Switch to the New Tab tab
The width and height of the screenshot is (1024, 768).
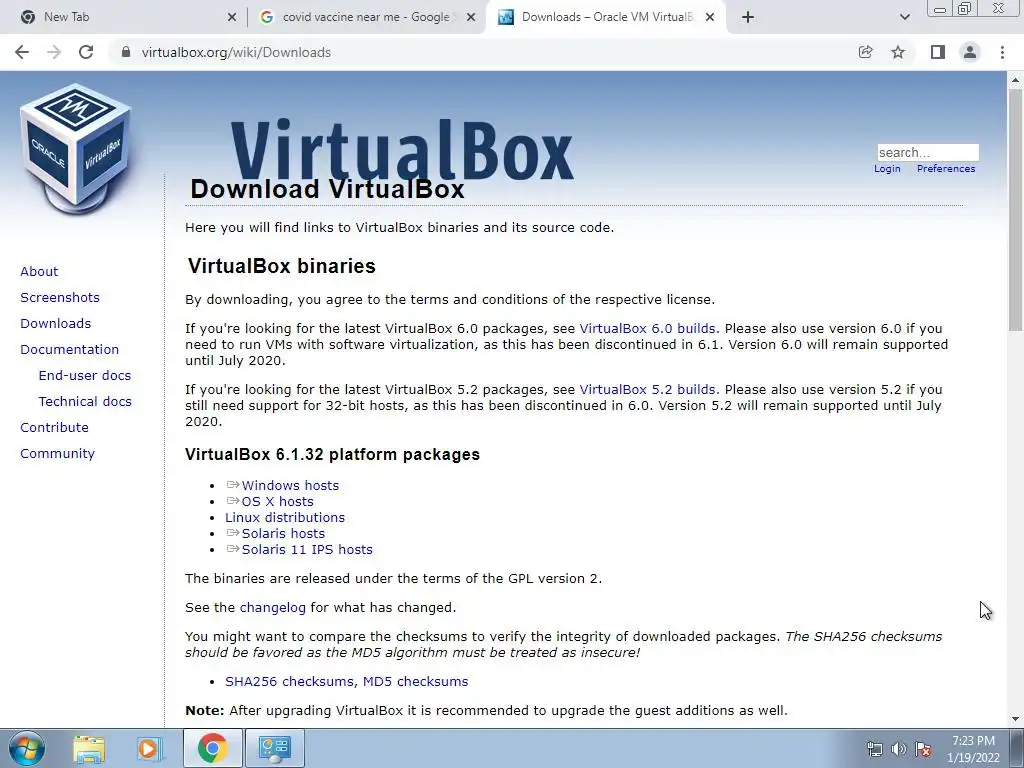(124, 17)
